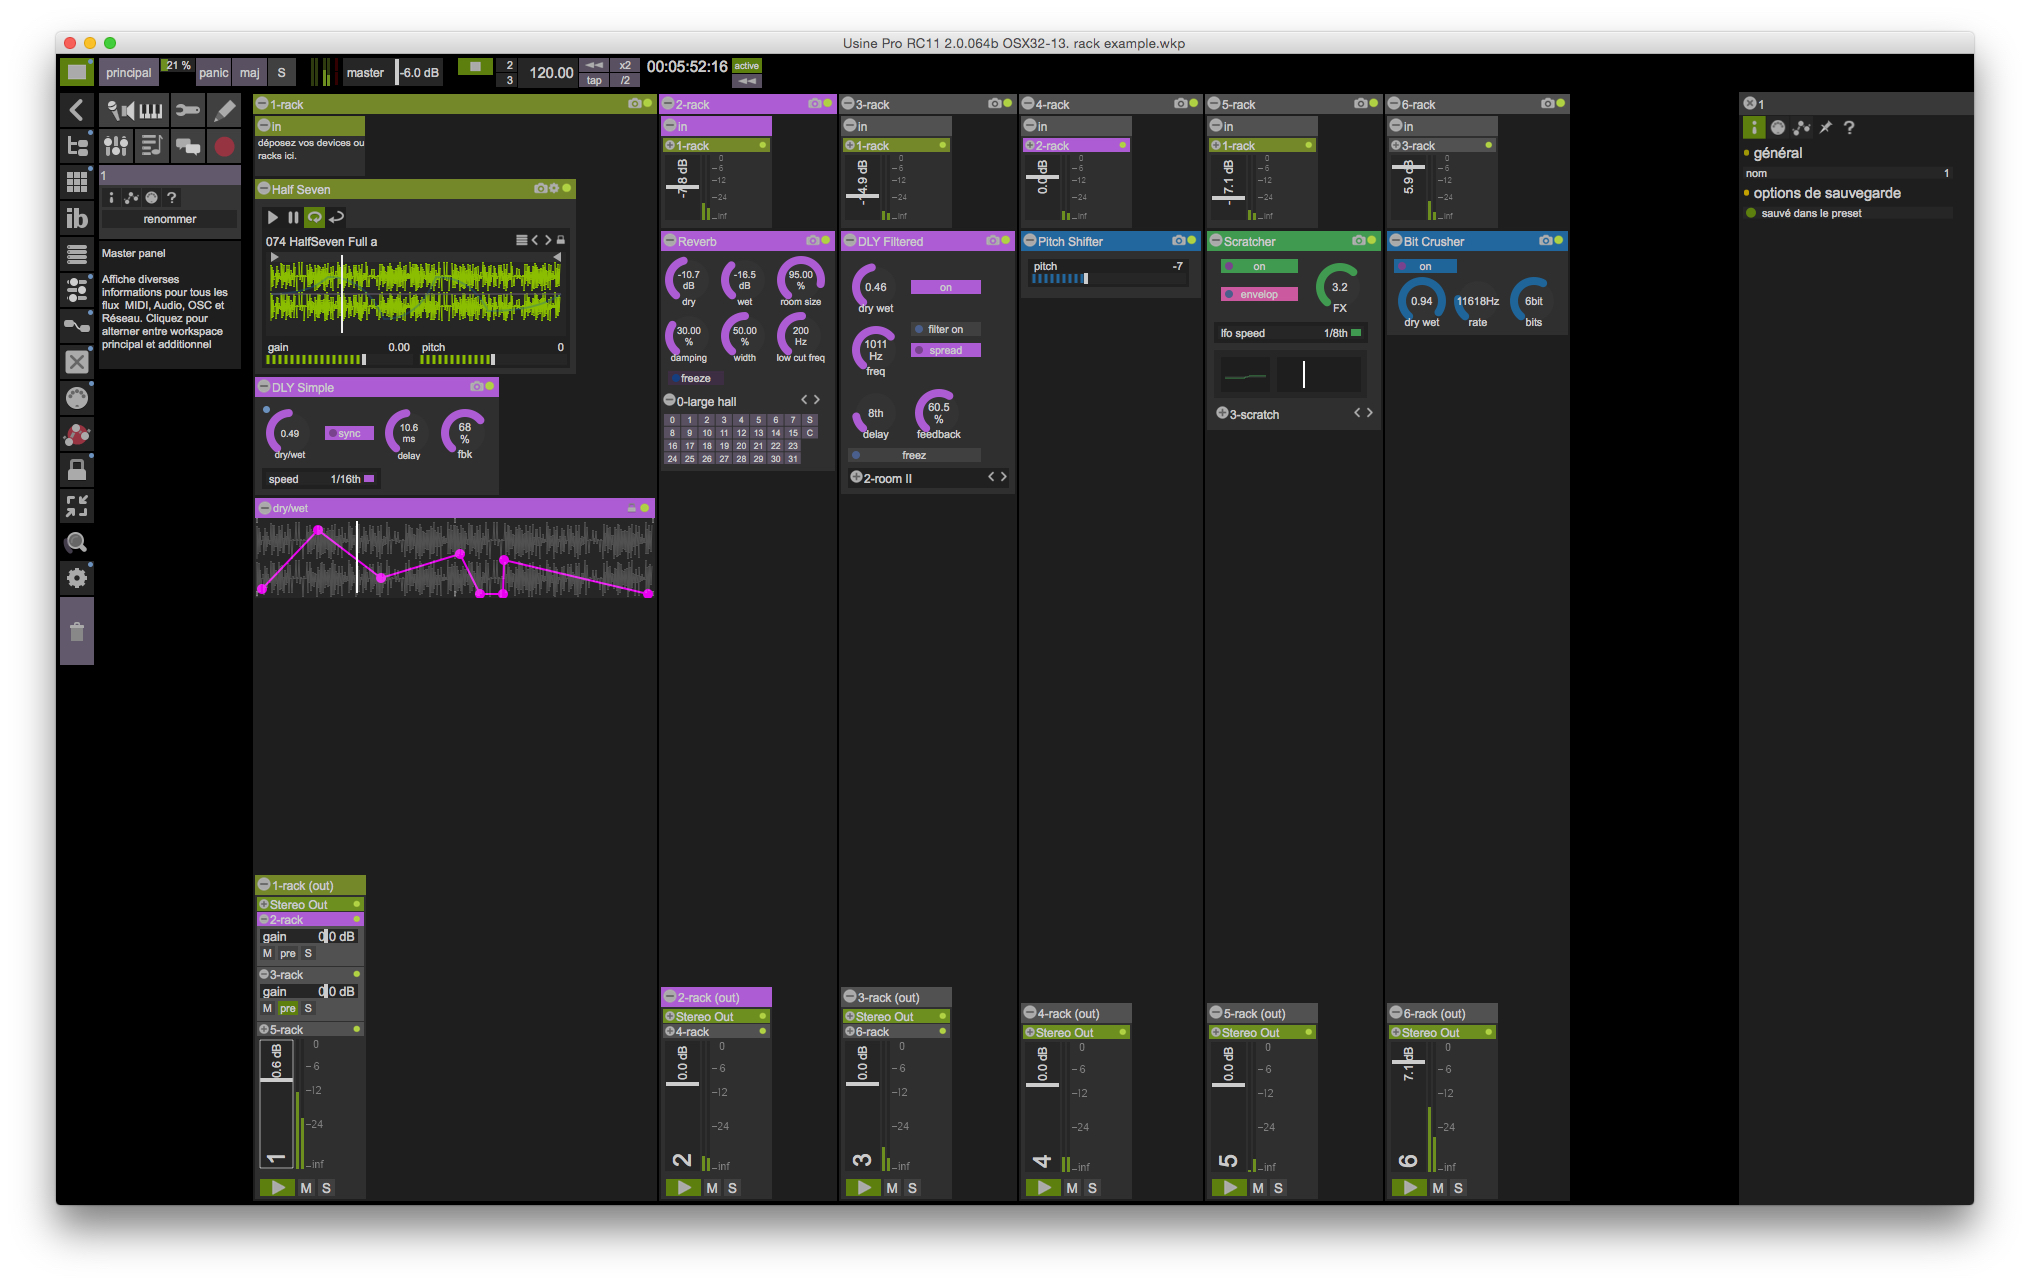Screen dimensions: 2030x1285
Task: Click the camera snapshot icon on the Reverb module
Action: point(812,241)
